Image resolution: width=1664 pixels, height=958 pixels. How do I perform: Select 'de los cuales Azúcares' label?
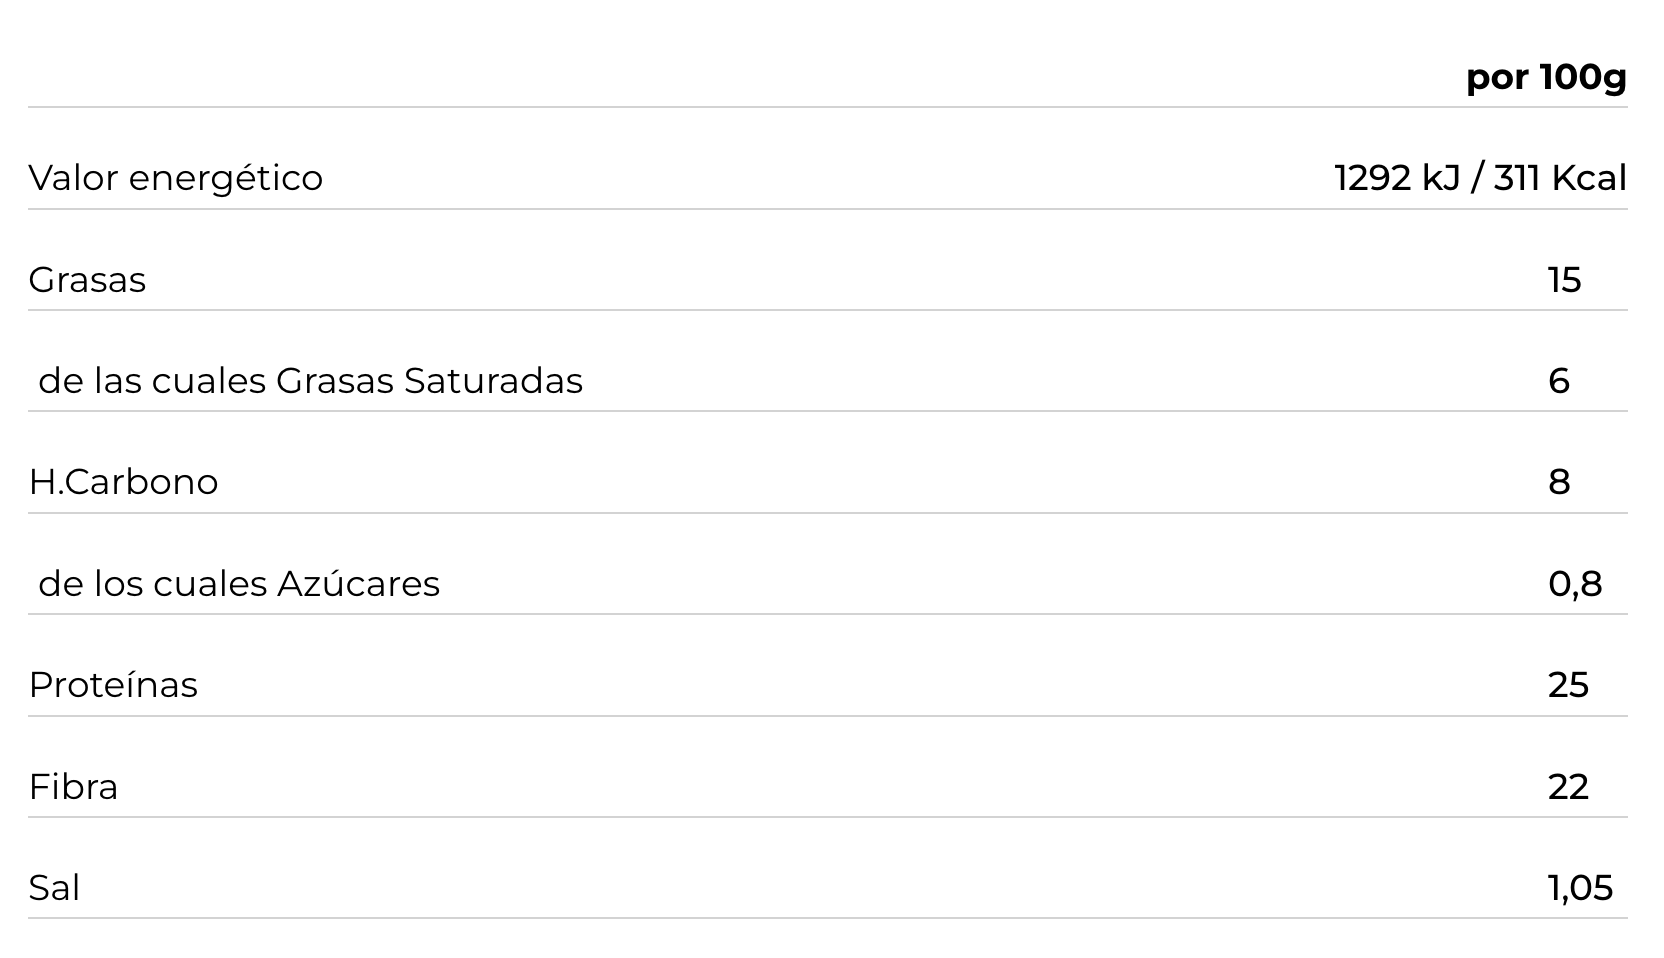coord(239,584)
